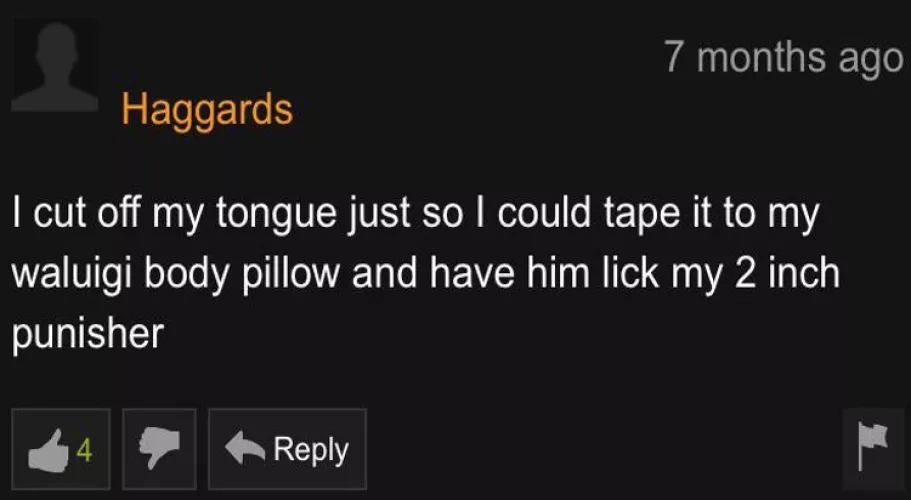The height and width of the screenshot is (500, 911).
Task: Click the comment's first line starting "I cut off"
Action: 415,215
